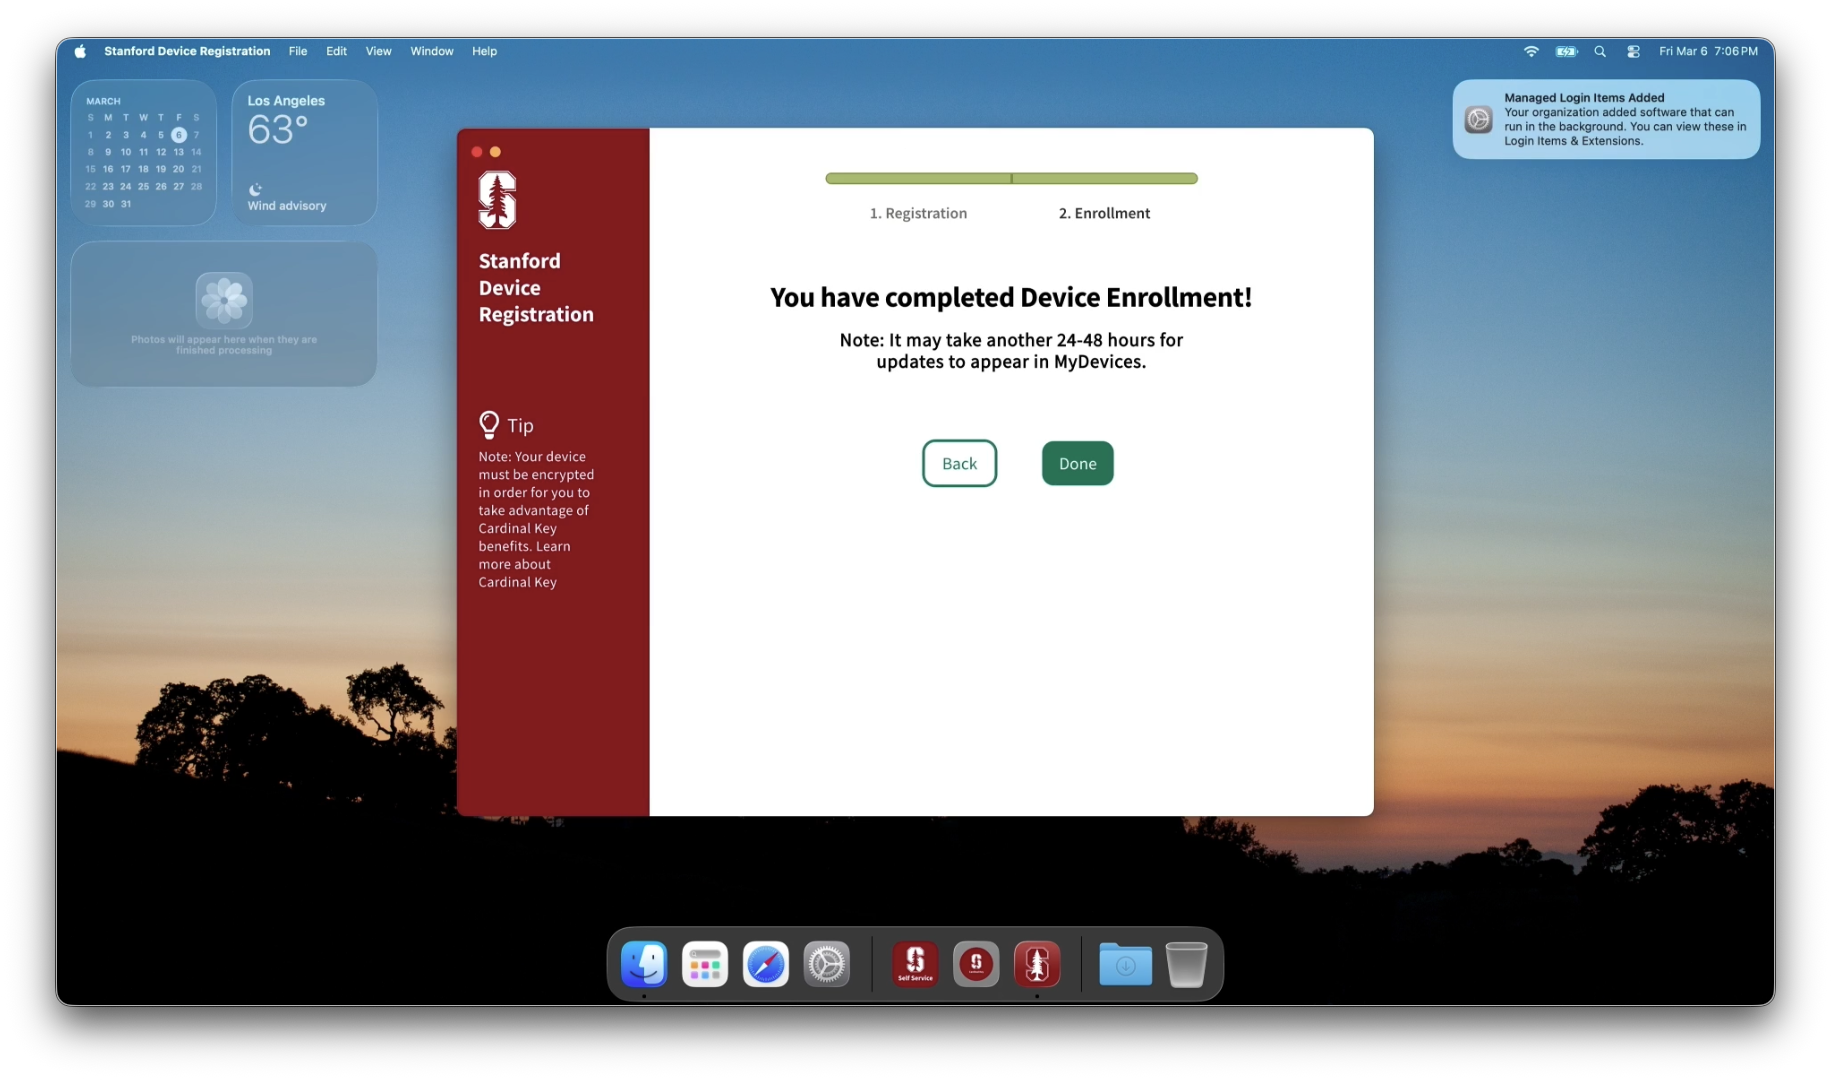Open the Downloads folder in the Dock
This screenshot has width=1831, height=1080.
click(x=1124, y=963)
